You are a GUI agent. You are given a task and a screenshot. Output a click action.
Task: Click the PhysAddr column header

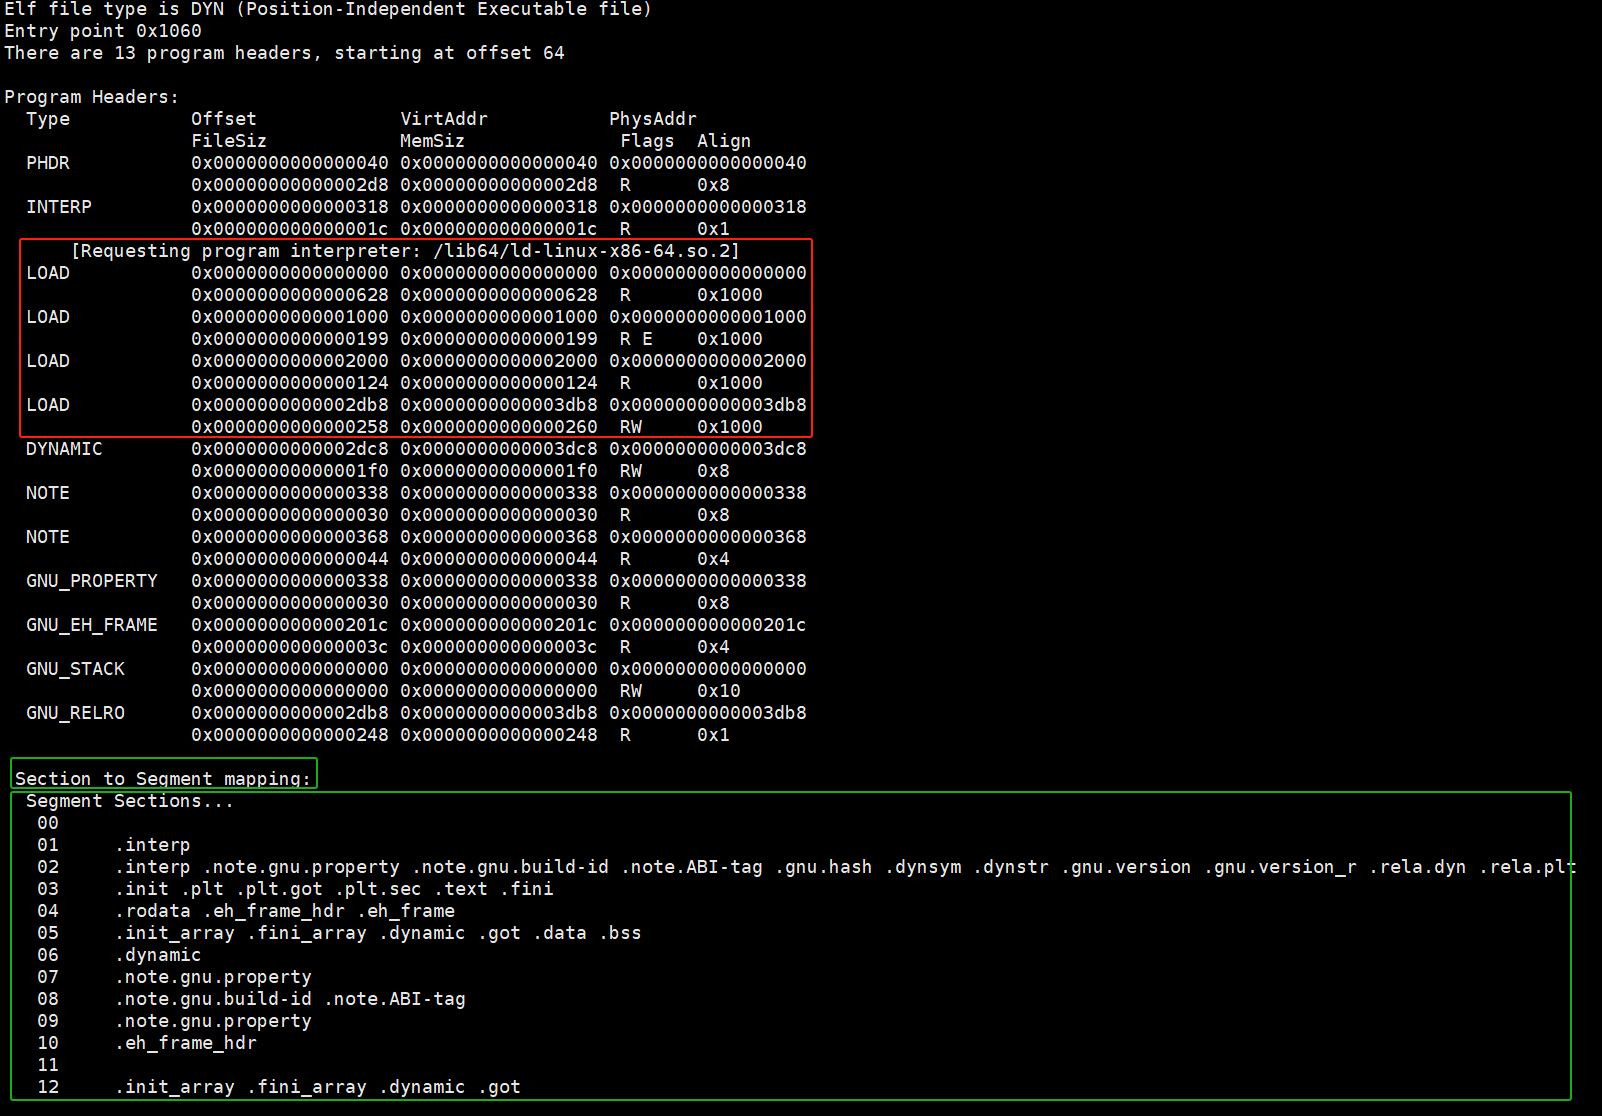[x=653, y=119]
